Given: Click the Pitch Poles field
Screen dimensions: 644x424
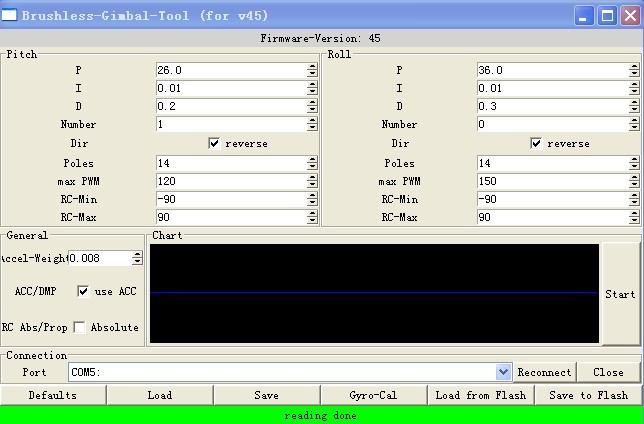Looking at the screenshot, I should [x=231, y=163].
